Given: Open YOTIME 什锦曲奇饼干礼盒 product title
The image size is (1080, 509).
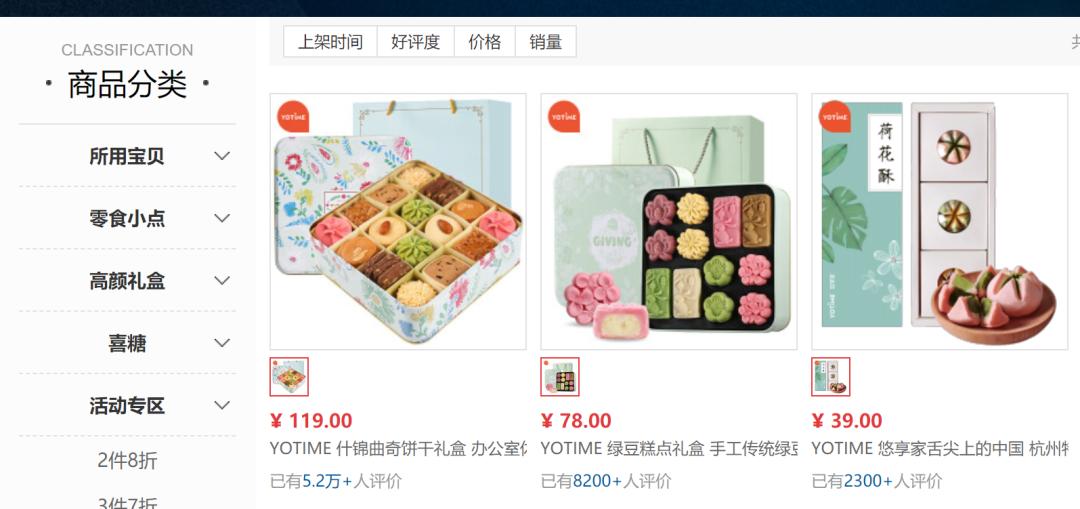Looking at the screenshot, I should point(398,449).
